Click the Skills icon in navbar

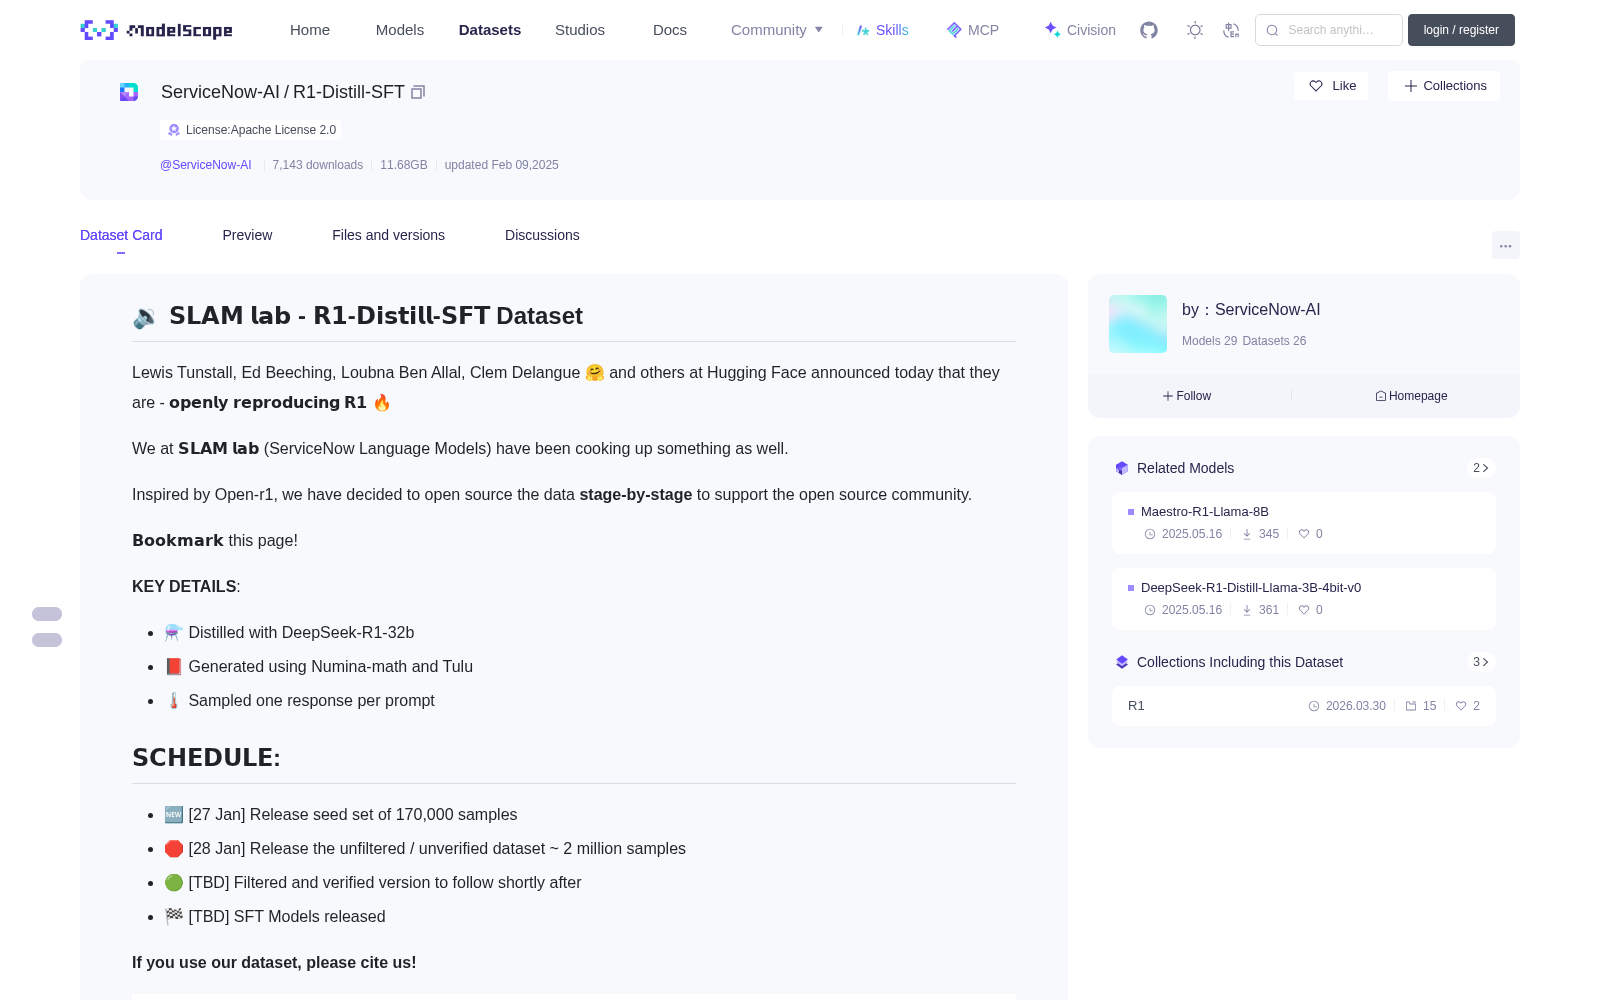(863, 30)
